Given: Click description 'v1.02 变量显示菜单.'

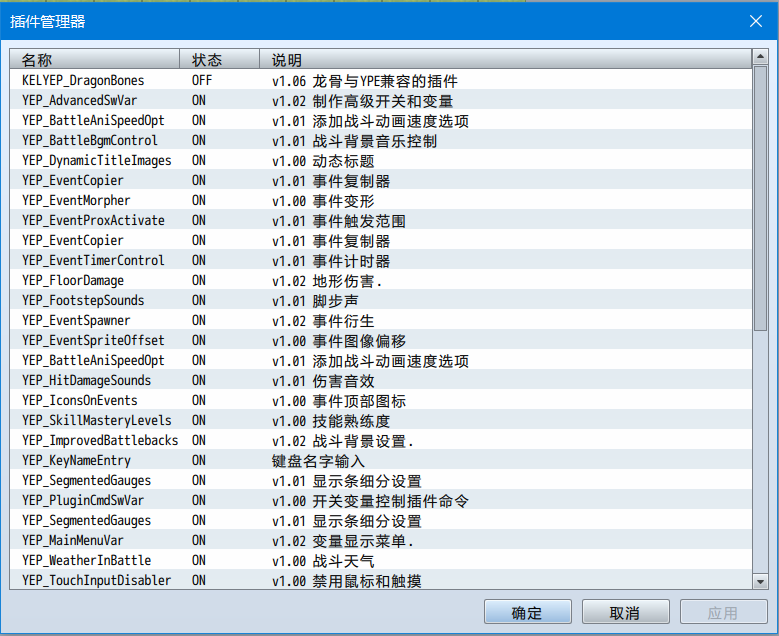Looking at the screenshot, I should pos(343,541).
